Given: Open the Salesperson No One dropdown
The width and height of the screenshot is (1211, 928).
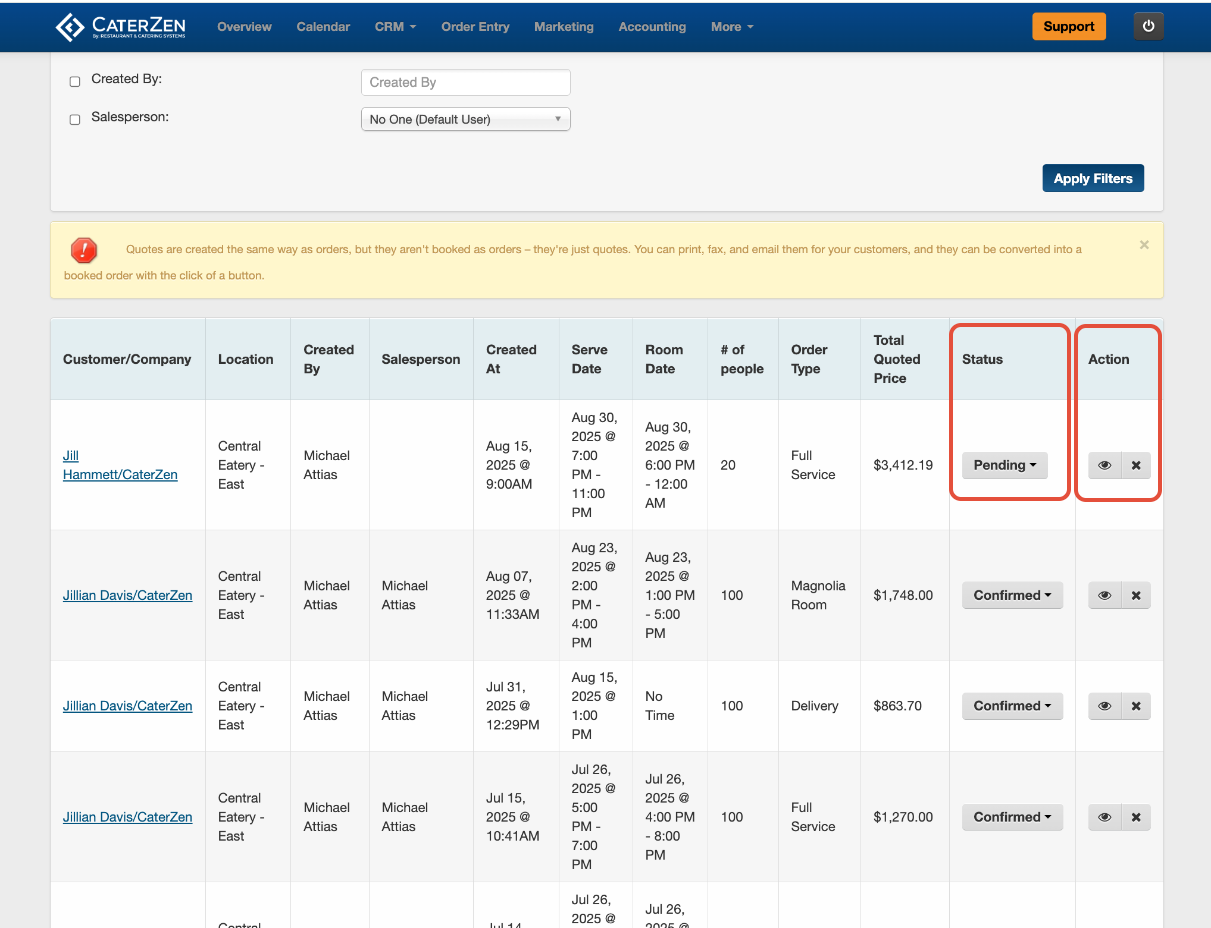Looking at the screenshot, I should 465,119.
